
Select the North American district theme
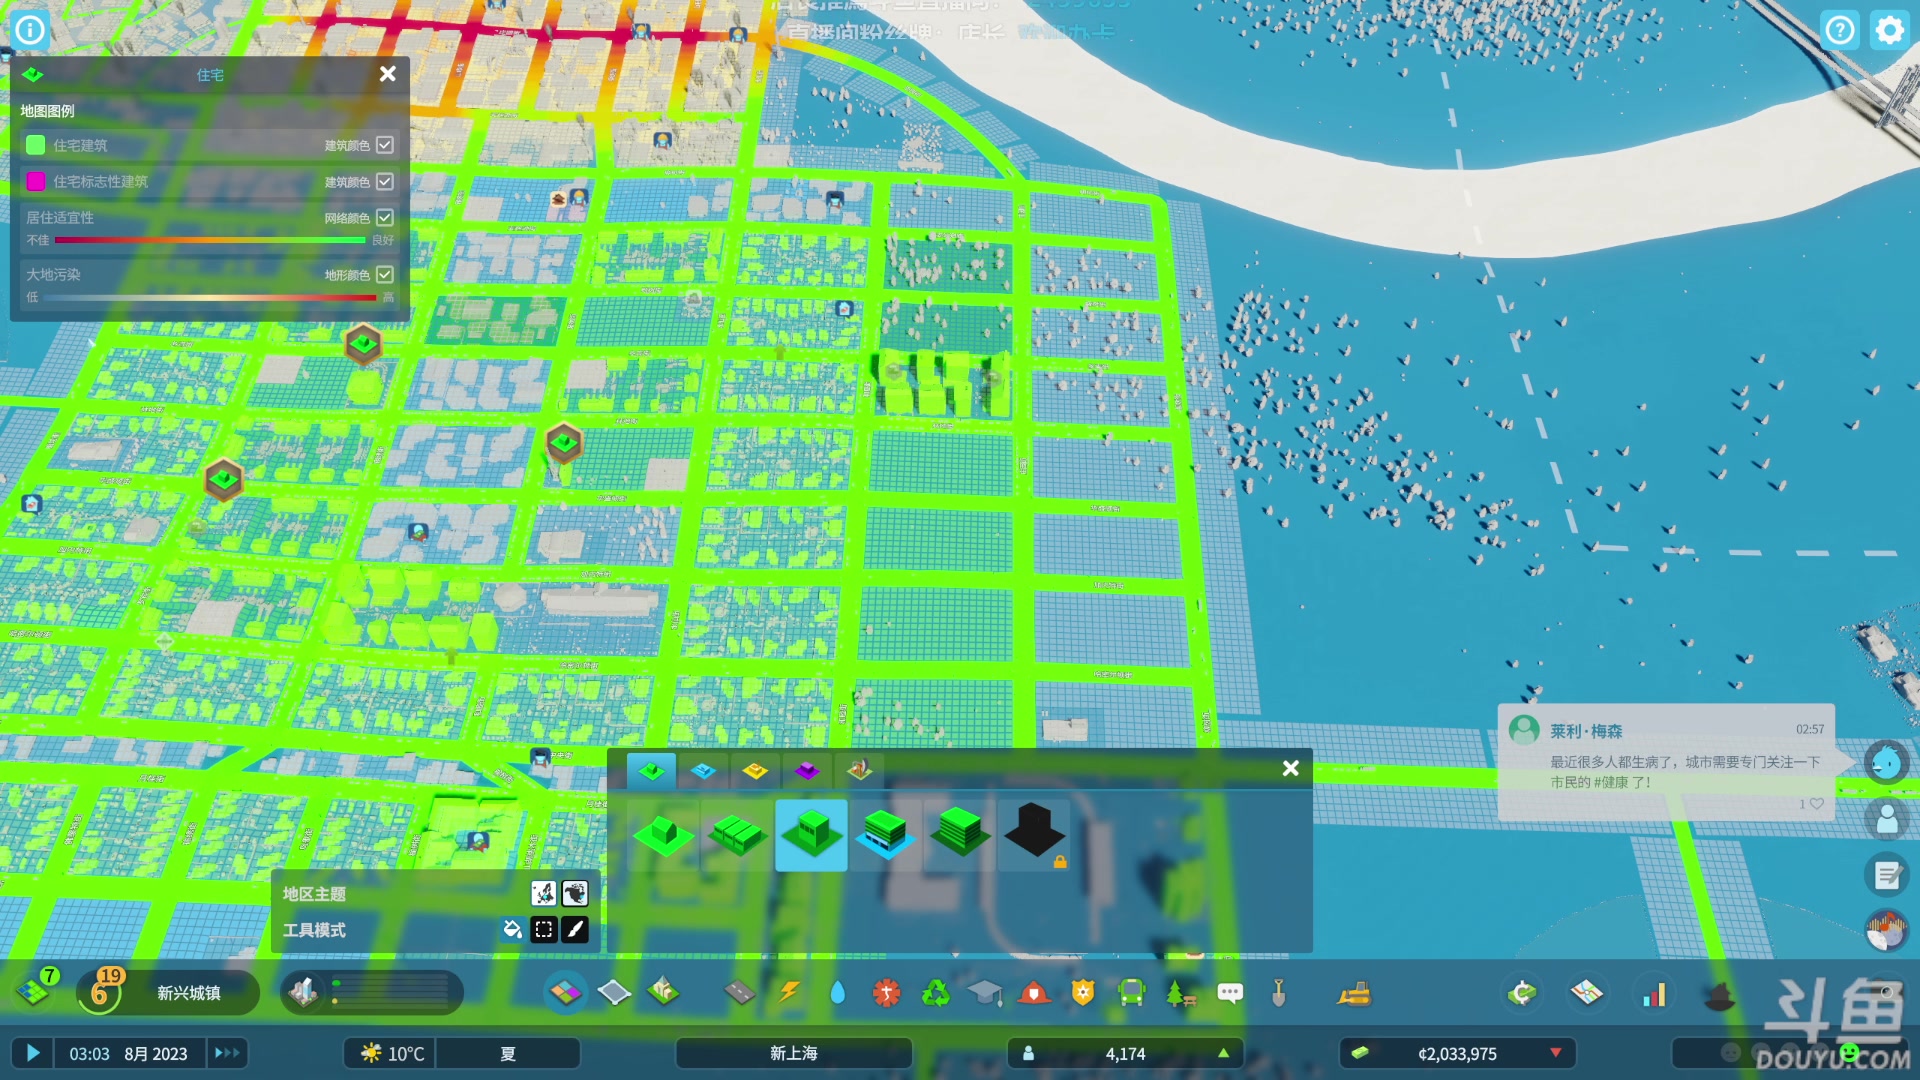click(575, 893)
